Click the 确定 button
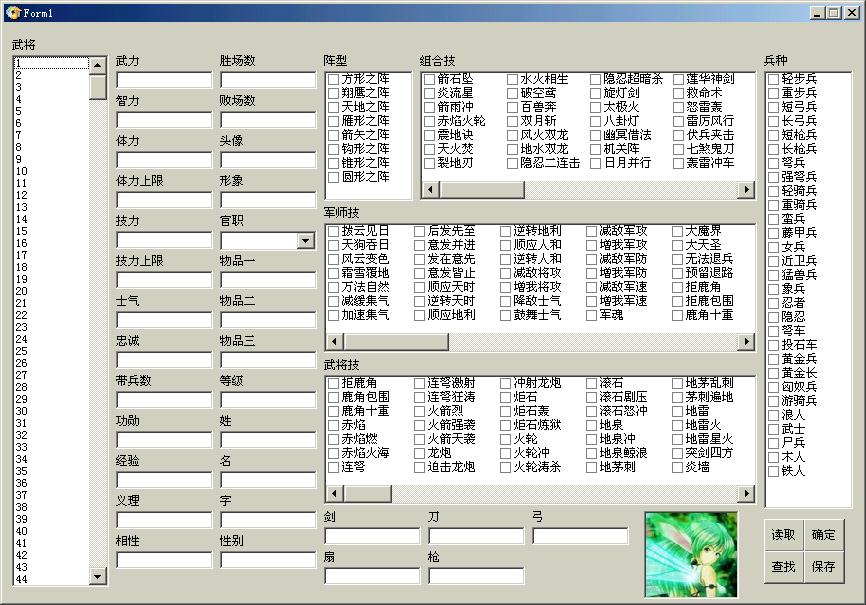The image size is (866, 605). [824, 535]
